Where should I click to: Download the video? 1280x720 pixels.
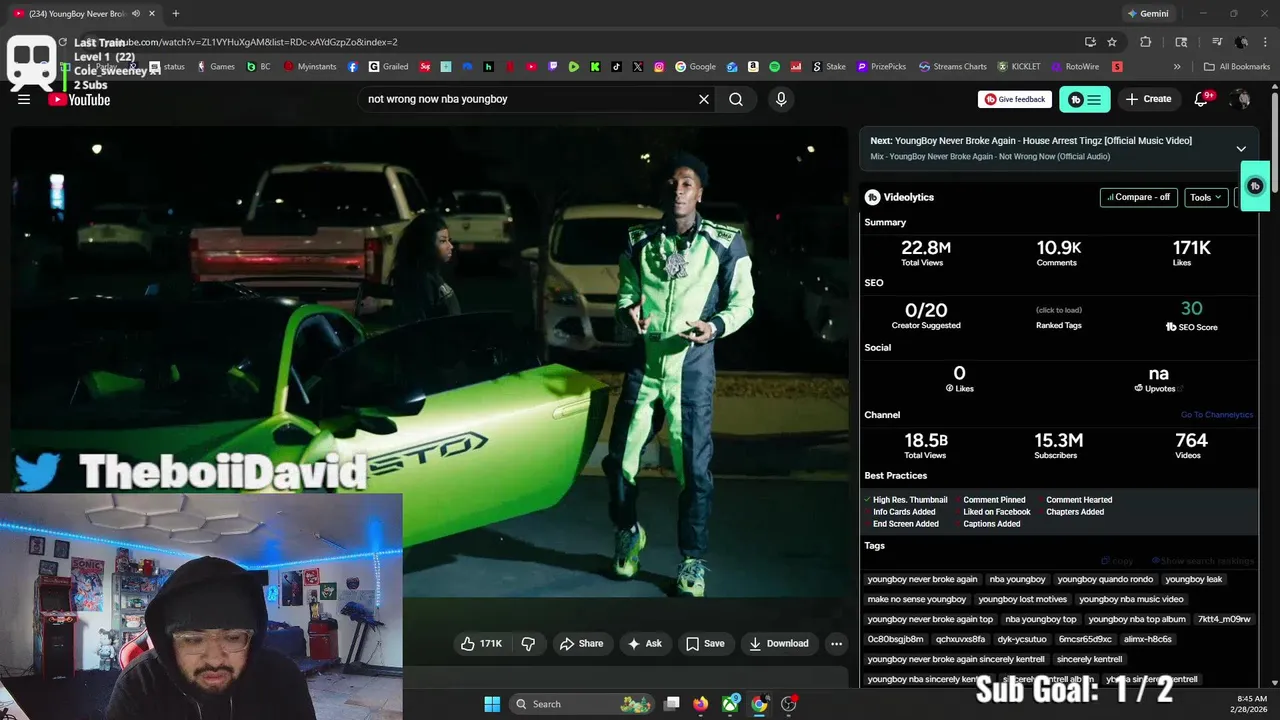coord(779,643)
